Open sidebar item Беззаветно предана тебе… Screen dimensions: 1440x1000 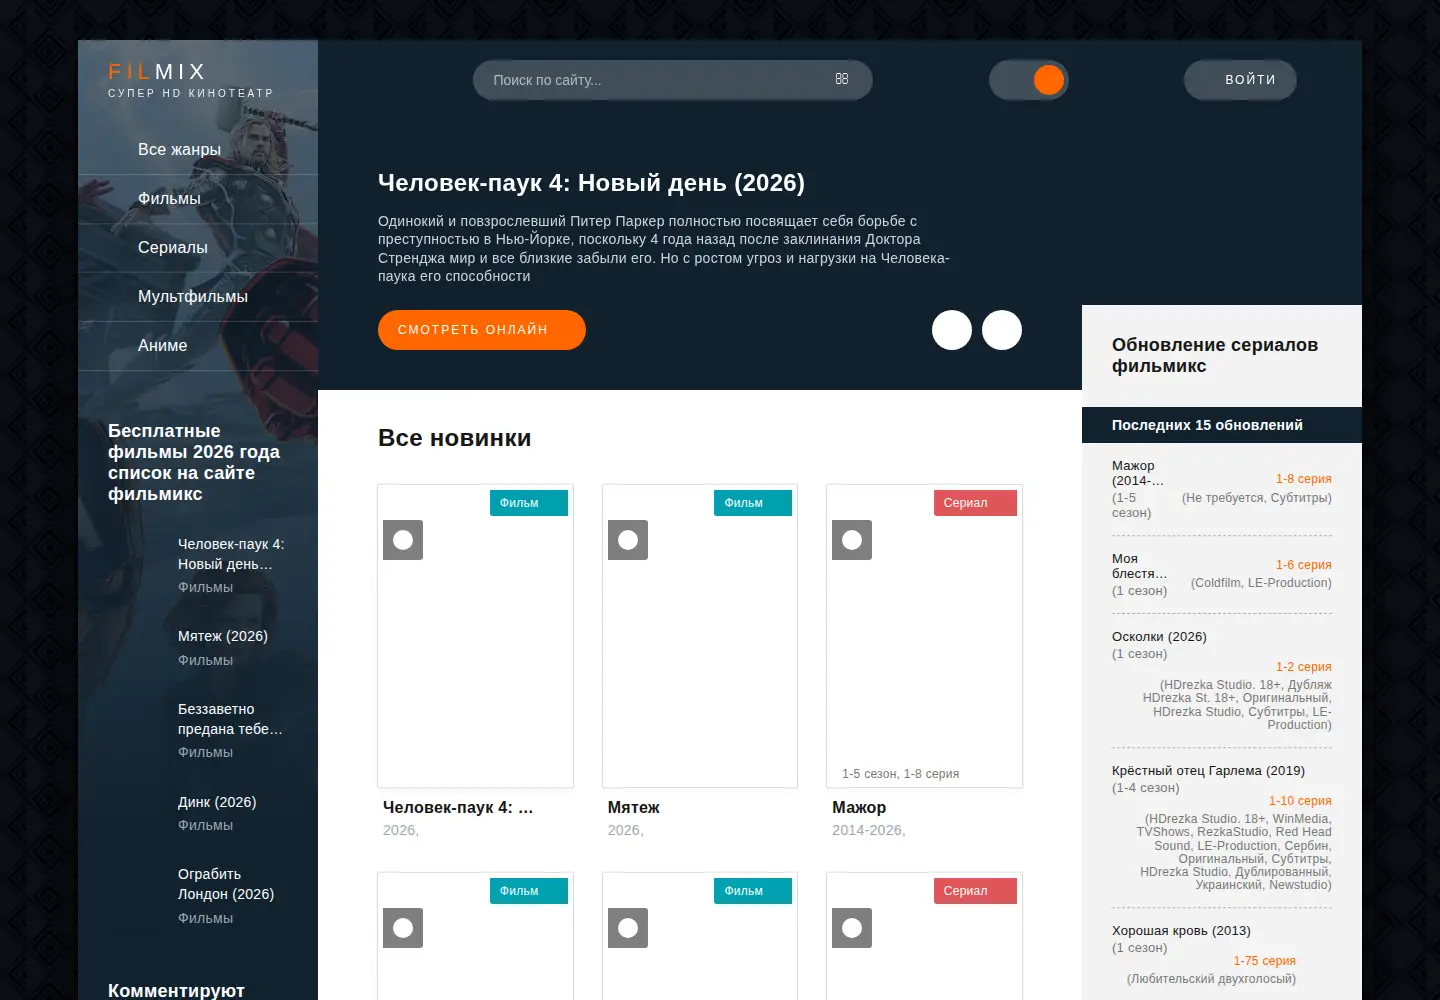pyautogui.click(x=230, y=719)
